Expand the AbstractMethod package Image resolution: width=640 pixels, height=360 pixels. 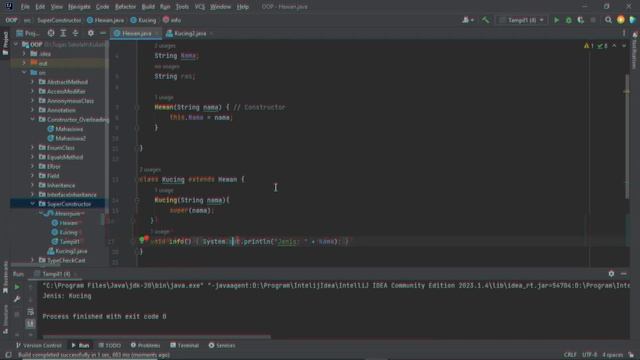click(x=32, y=82)
